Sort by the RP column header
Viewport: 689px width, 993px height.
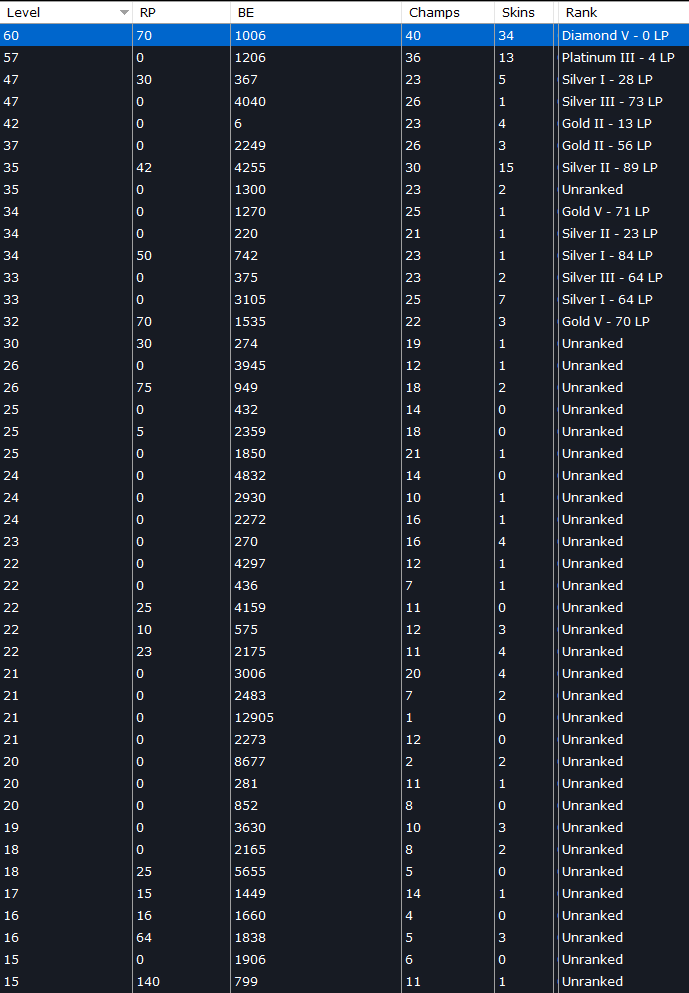[x=182, y=12]
